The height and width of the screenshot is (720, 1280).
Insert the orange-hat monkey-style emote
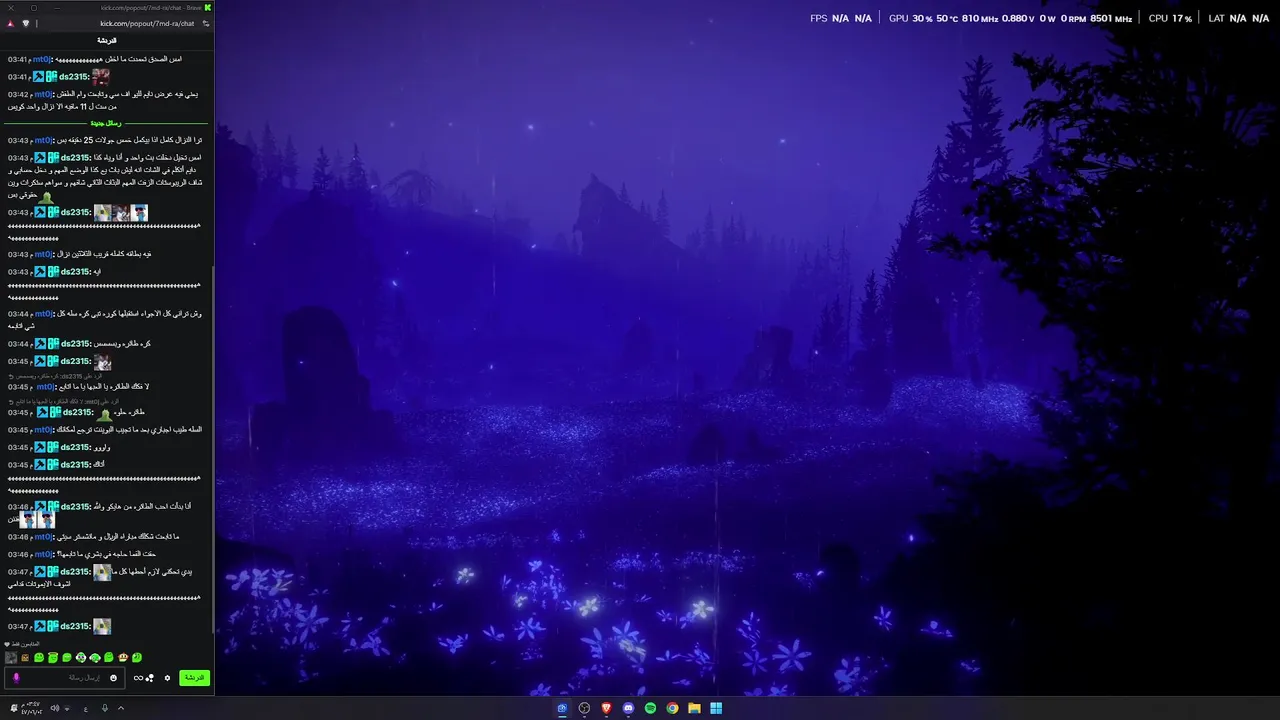123,658
